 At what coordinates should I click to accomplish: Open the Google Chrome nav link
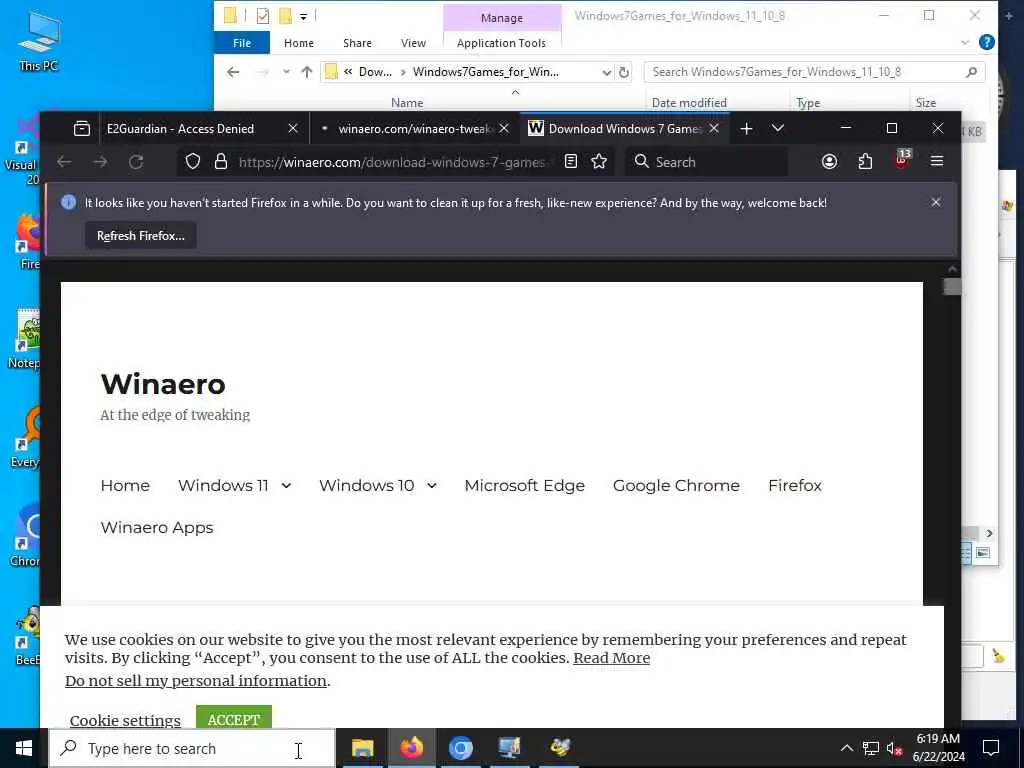(x=676, y=485)
